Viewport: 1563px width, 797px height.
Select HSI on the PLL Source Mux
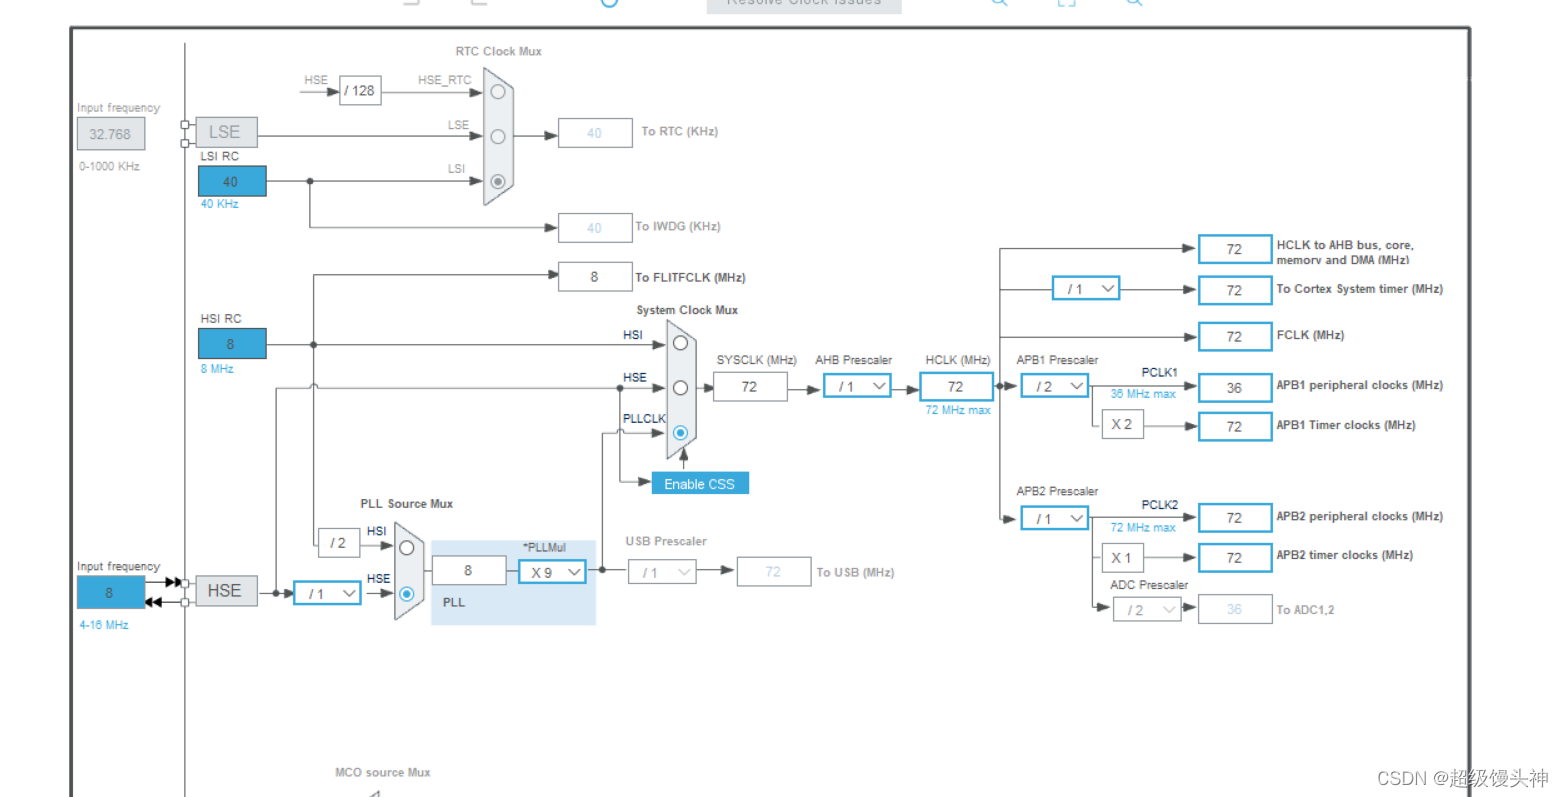[406, 548]
